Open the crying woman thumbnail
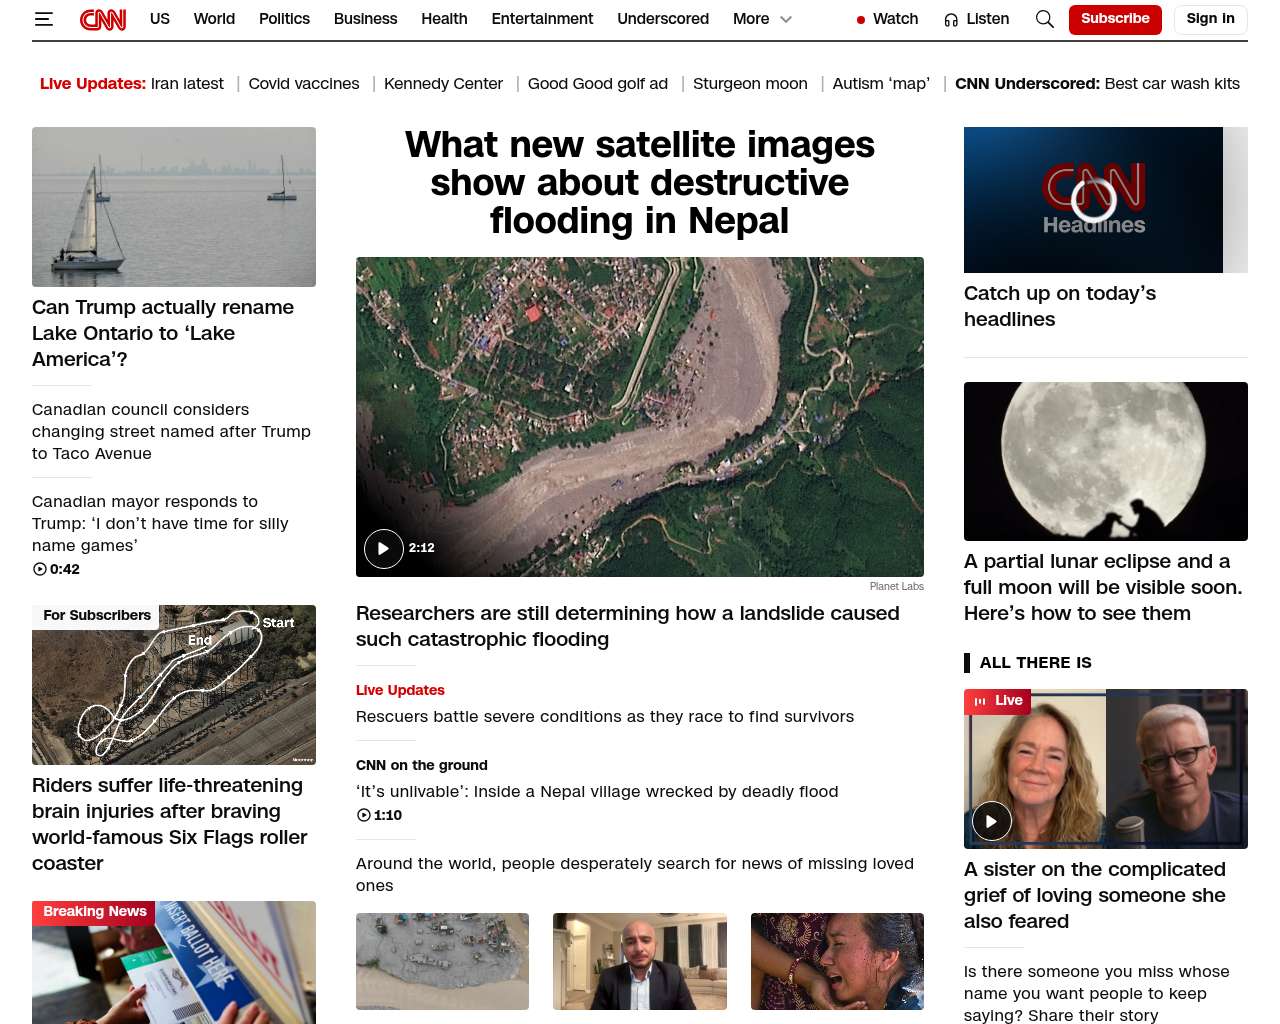 837,961
